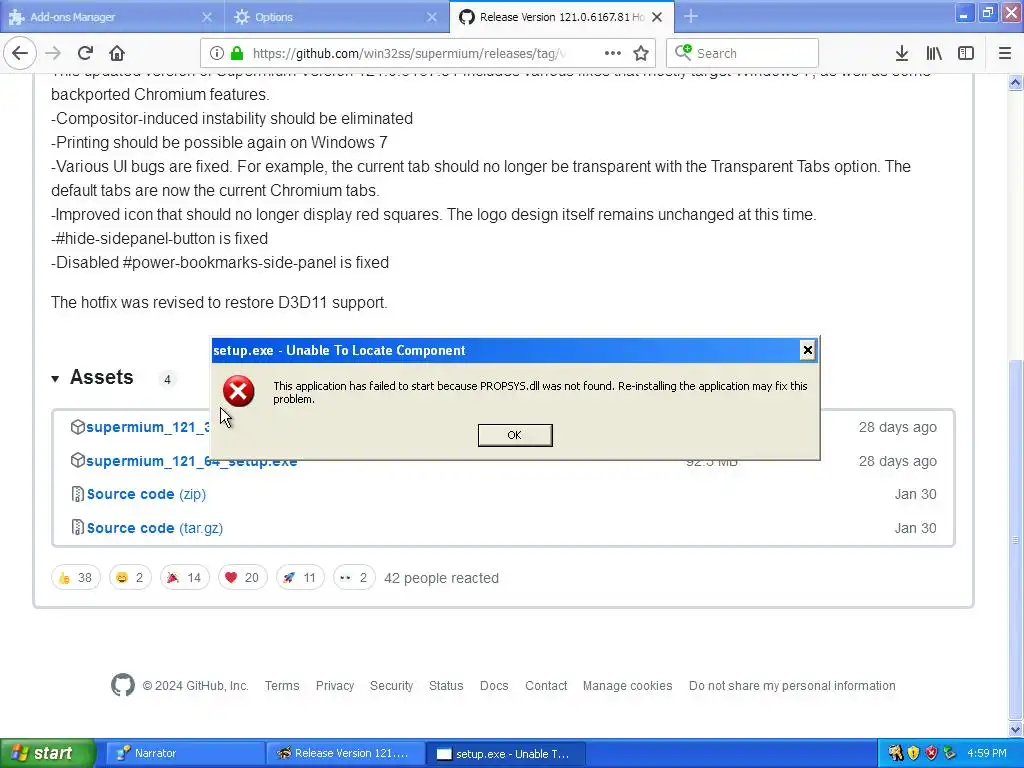Screen dimensions: 1024x768
Task: Open the Windows Start menu
Action: coord(47,753)
